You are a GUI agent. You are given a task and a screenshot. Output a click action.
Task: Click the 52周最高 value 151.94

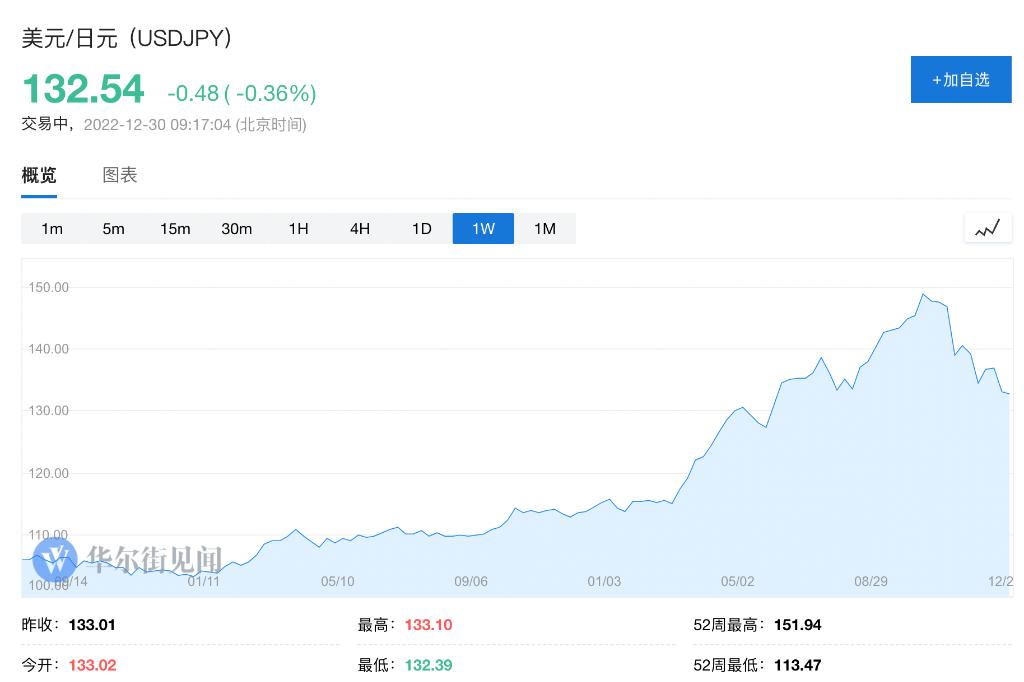tap(797, 625)
